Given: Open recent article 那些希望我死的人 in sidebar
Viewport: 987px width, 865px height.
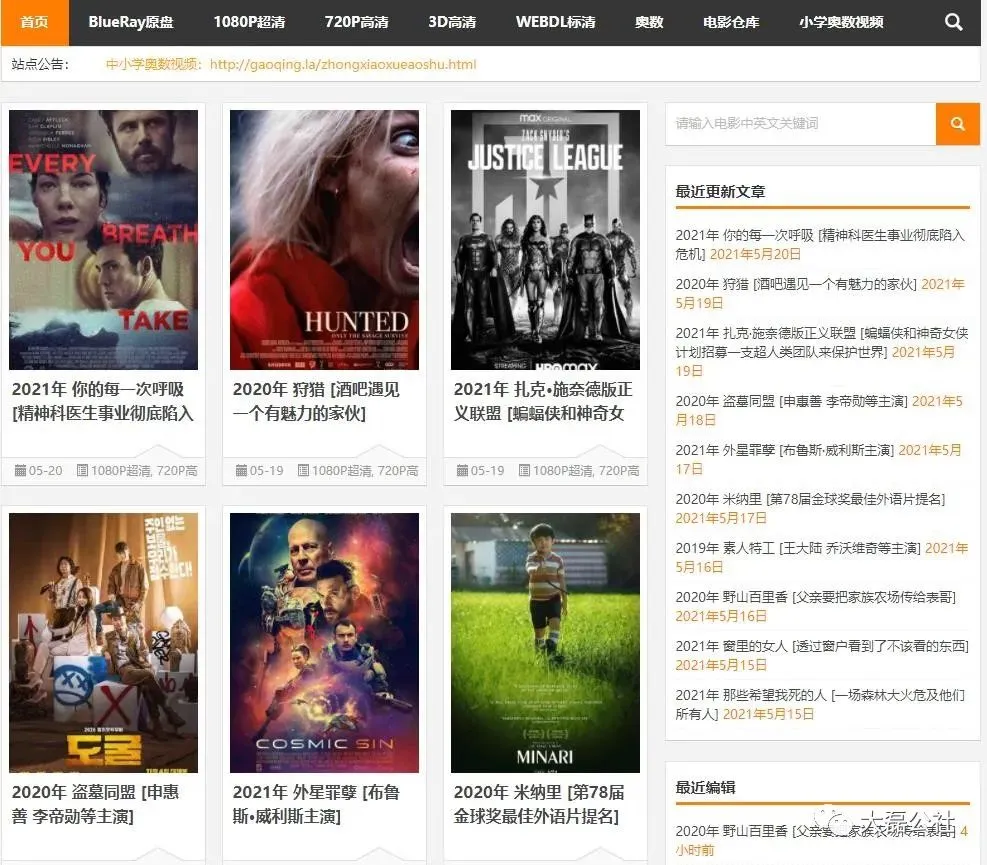Looking at the screenshot, I should tap(820, 704).
